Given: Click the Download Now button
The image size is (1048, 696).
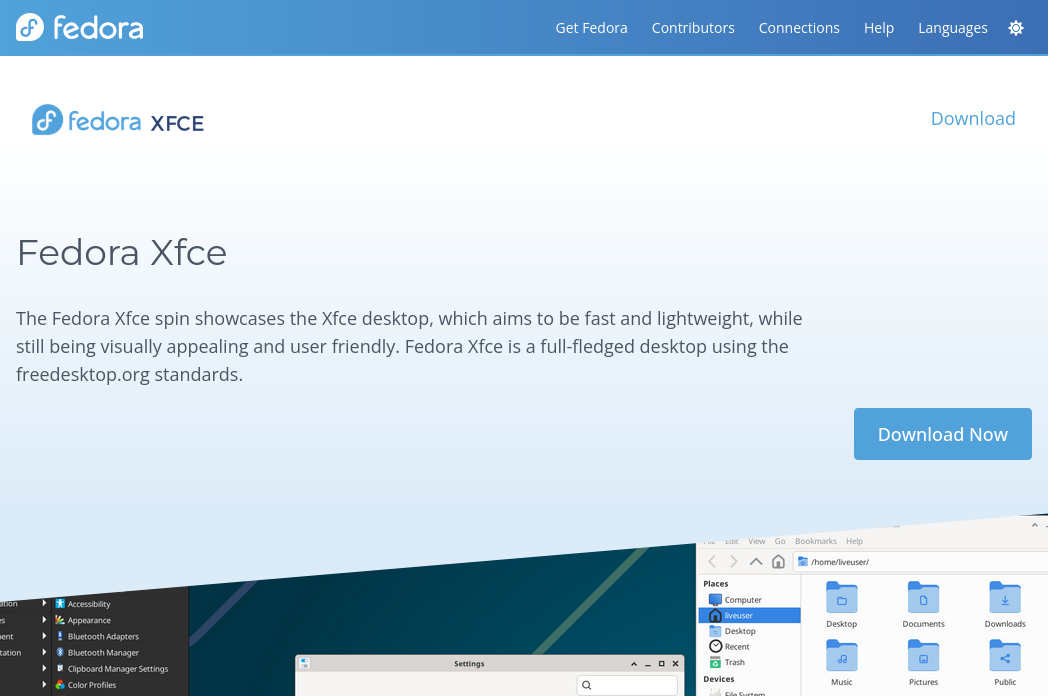Looking at the screenshot, I should (942, 433).
